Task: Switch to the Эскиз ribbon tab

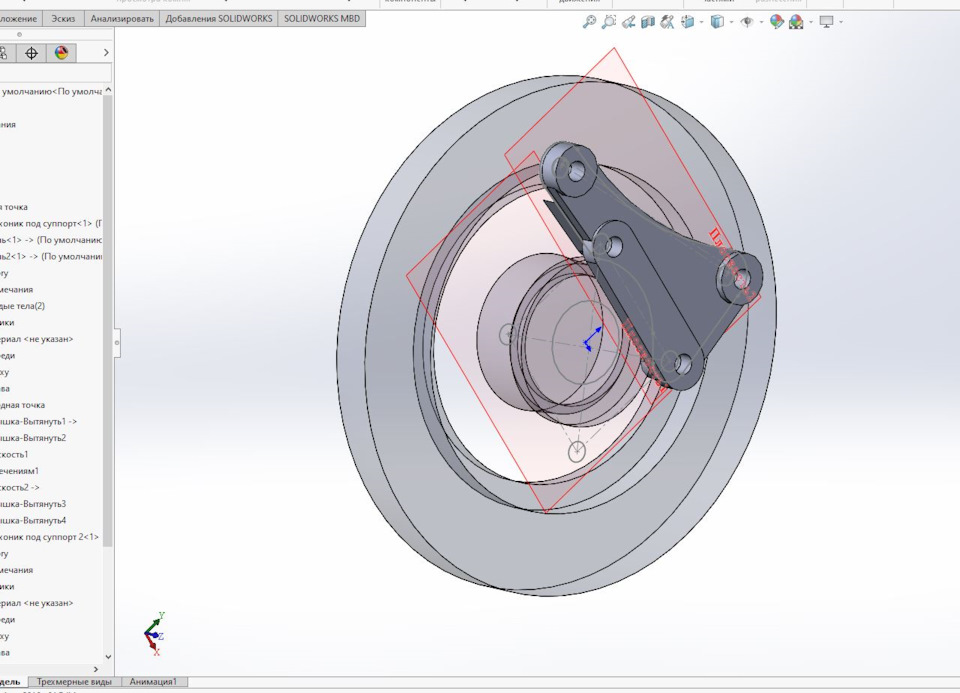Action: tap(63, 18)
